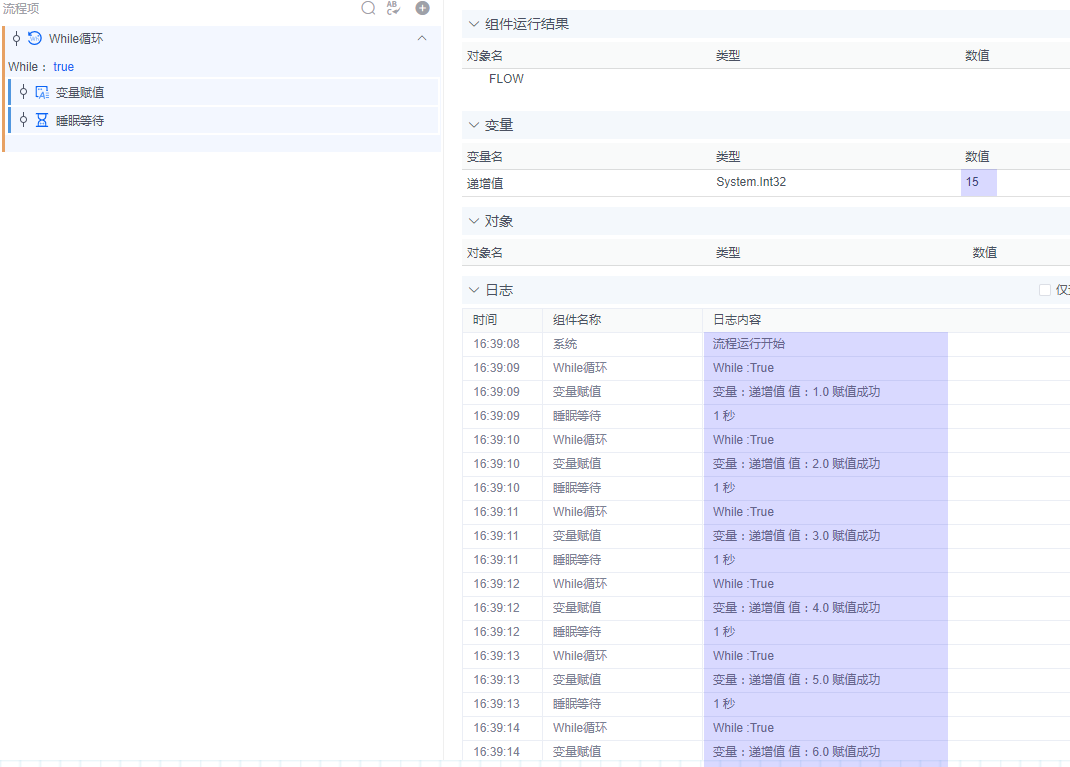Select the FLOW row under 组件运行结果

coord(506,78)
